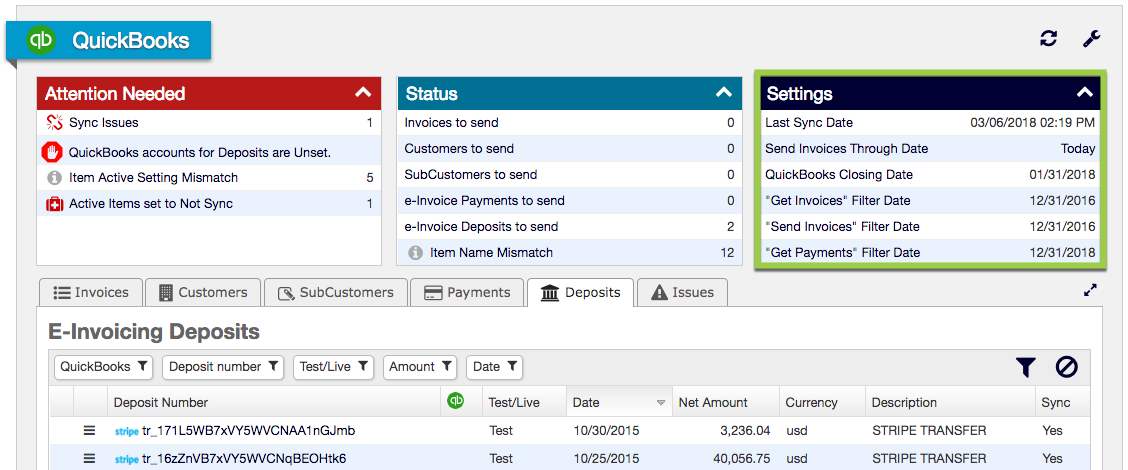Click the 10/30/2015 date cell
The image size is (1128, 470).
click(x=619, y=431)
